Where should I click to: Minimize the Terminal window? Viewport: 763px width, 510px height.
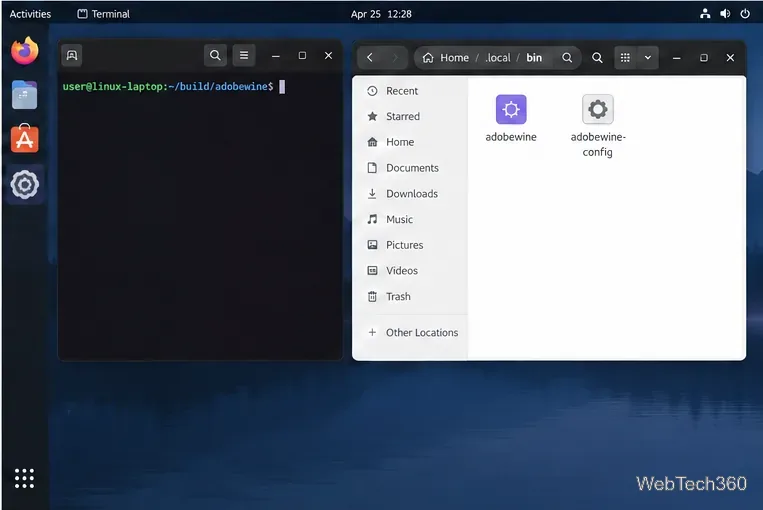[x=276, y=56]
